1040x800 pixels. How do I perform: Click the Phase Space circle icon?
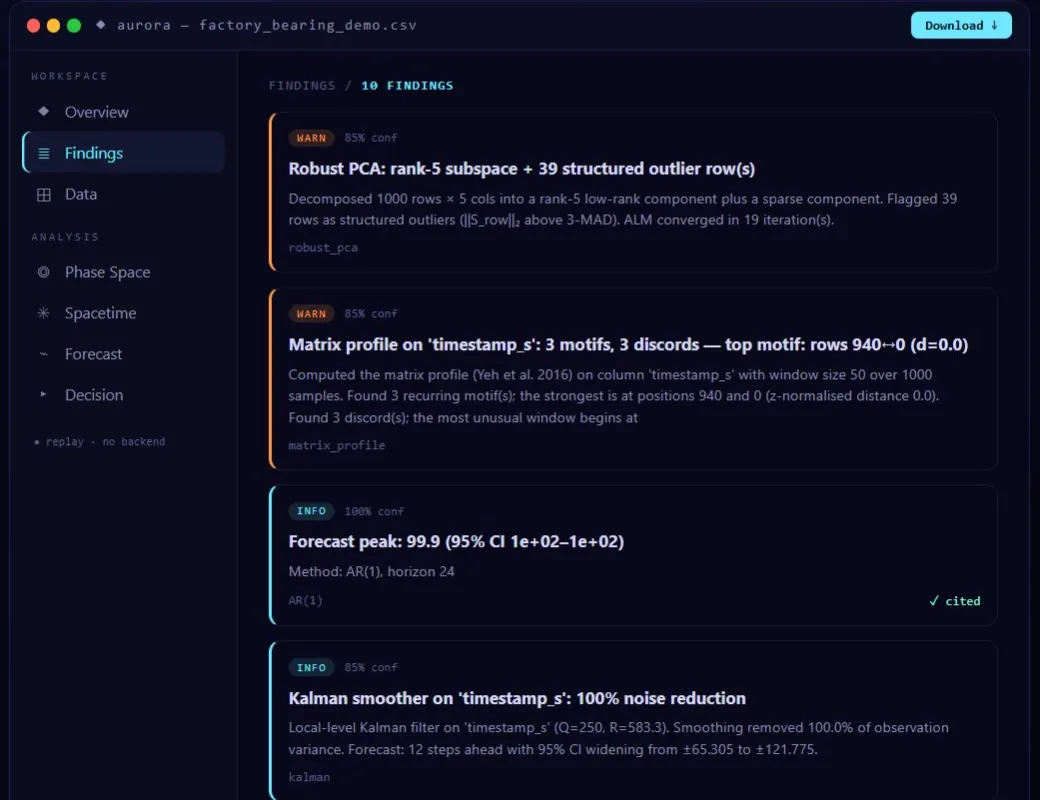click(44, 272)
